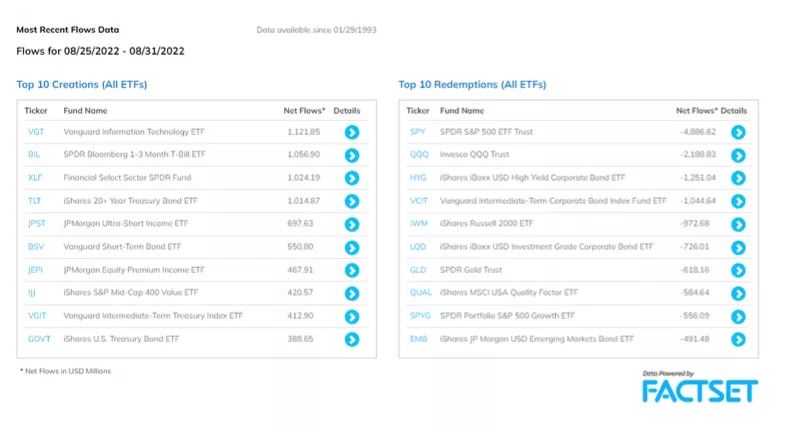This screenshot has width=800, height=432.
Task: Select JPMorgan Equity Premium Income ETF name
Action: coord(134,270)
